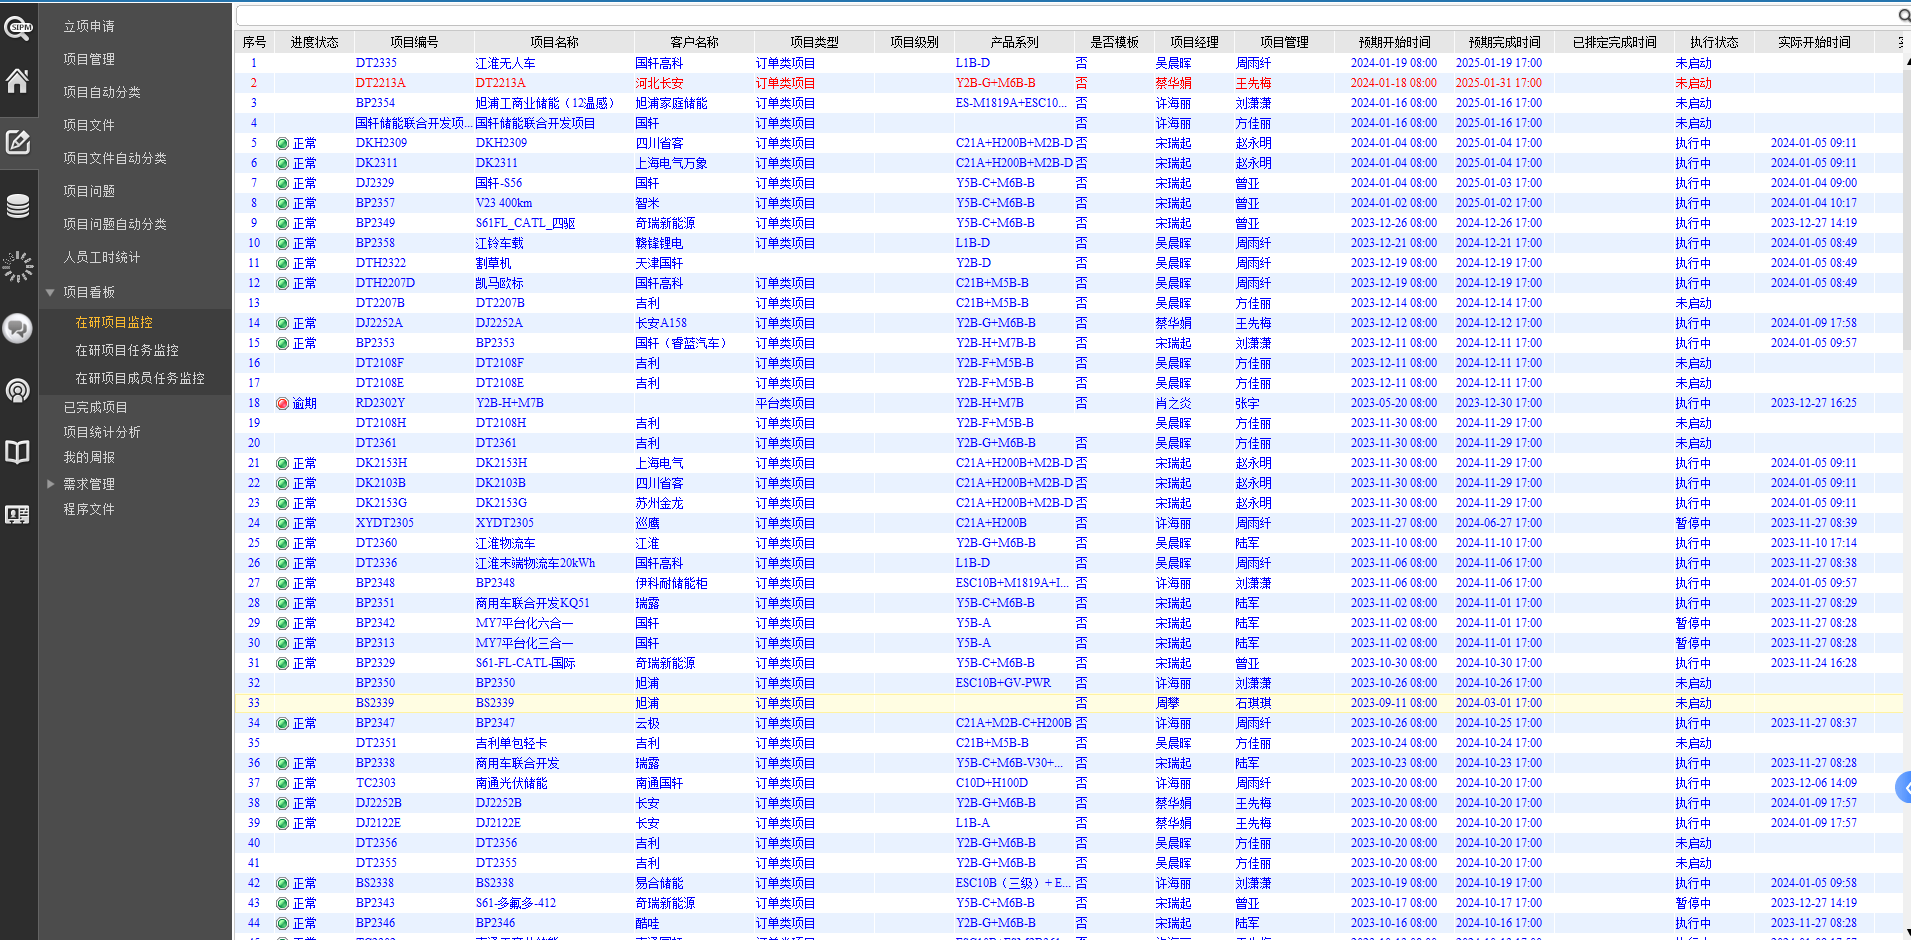Open the 立项申请 menu item

point(89,26)
